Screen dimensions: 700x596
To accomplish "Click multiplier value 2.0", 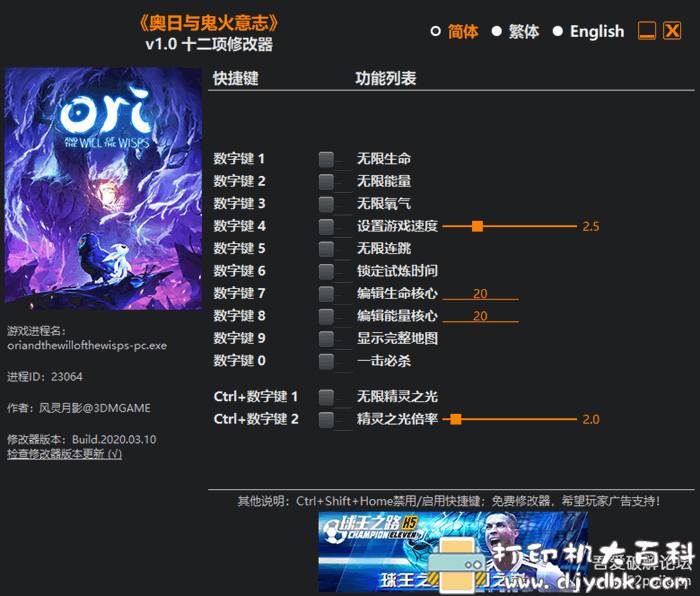I will tap(591, 420).
